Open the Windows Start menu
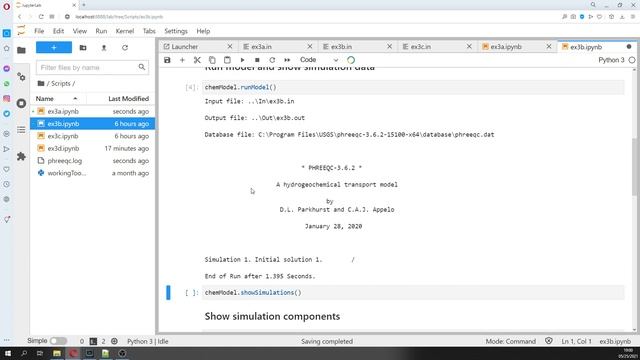 [x=7, y=353]
